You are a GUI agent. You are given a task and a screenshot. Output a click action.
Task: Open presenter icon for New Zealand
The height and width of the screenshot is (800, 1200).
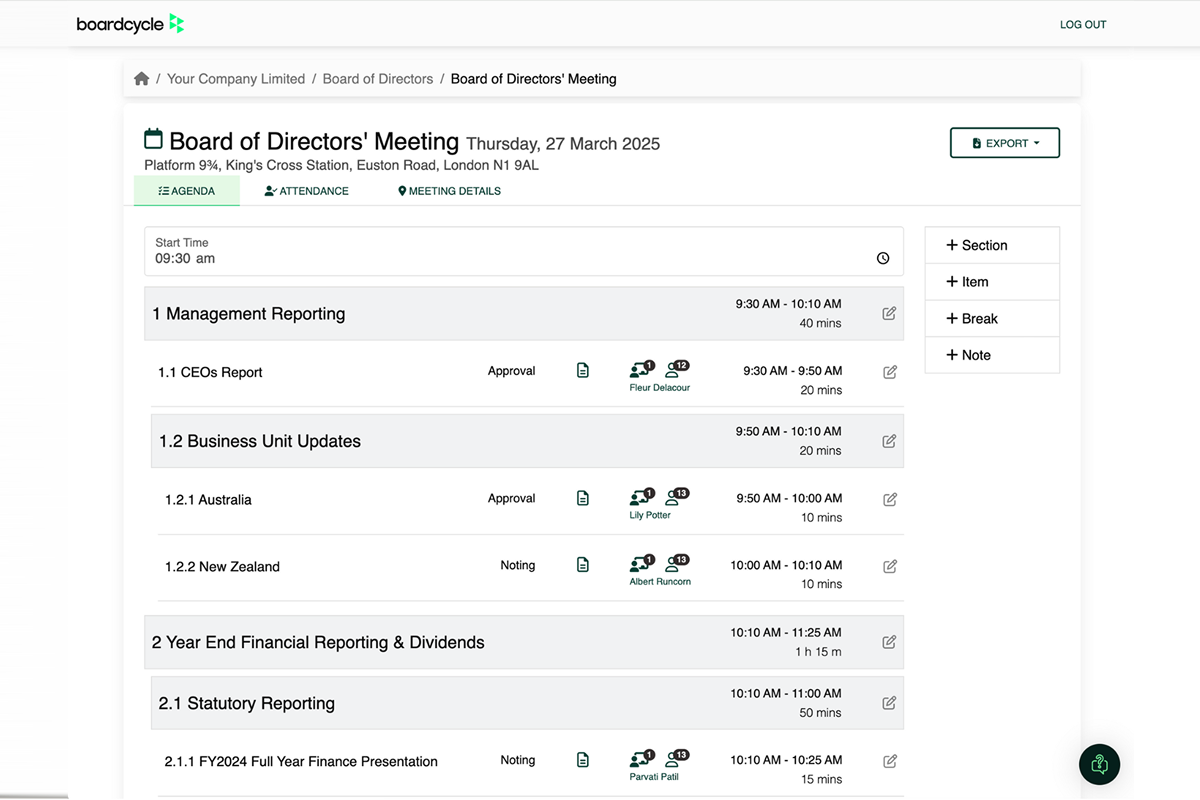640,564
